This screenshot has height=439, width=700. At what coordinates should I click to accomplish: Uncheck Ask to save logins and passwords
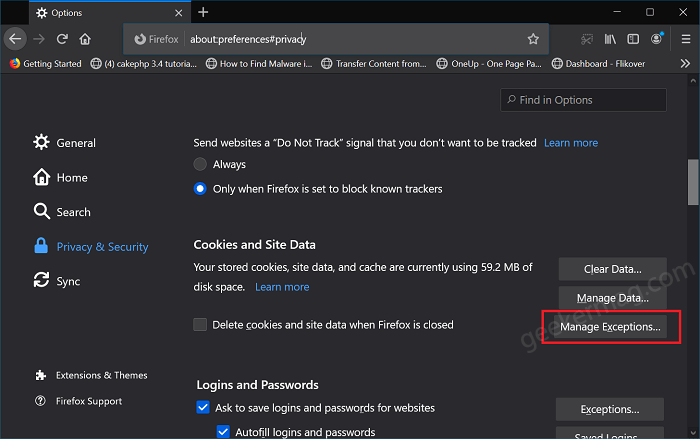coord(203,407)
